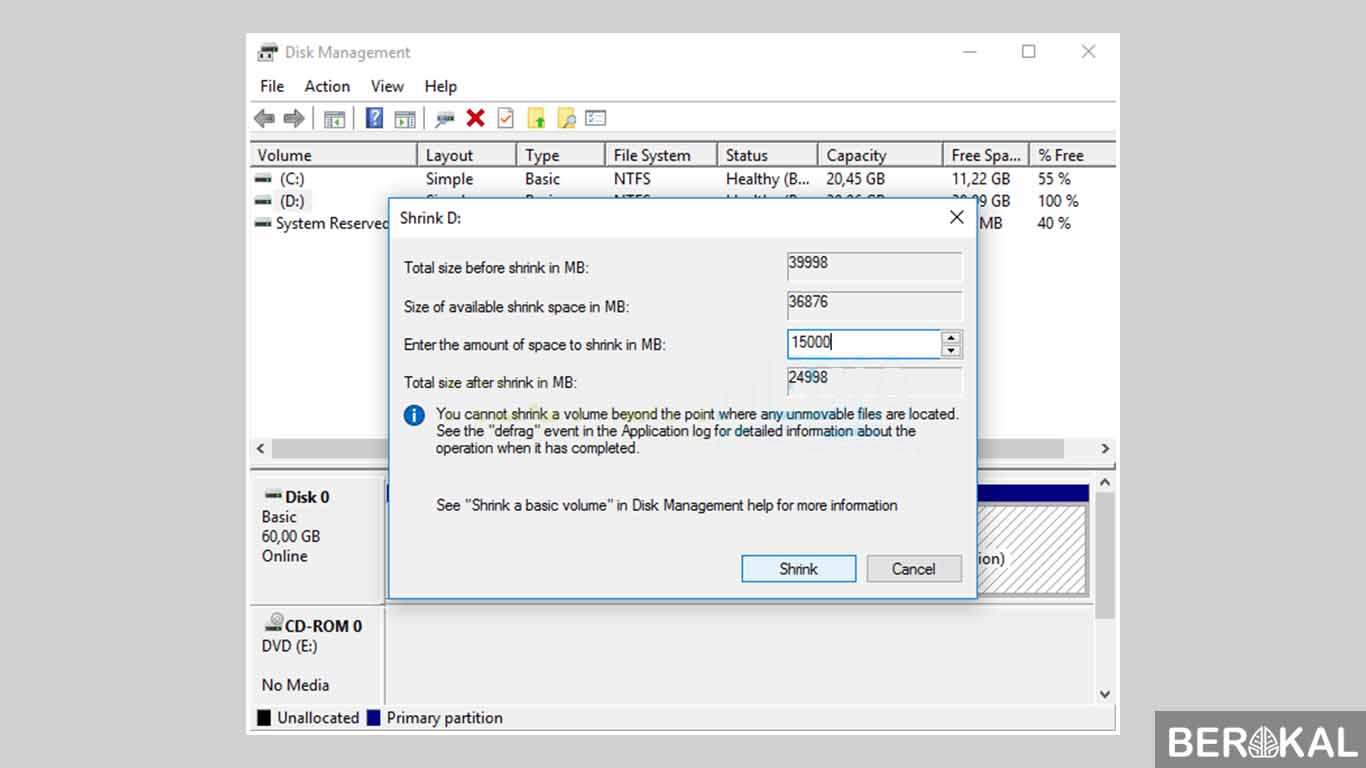This screenshot has height=768, width=1366.
Task: Click the folder with magnifier icon
Action: pyautogui.click(x=566, y=118)
